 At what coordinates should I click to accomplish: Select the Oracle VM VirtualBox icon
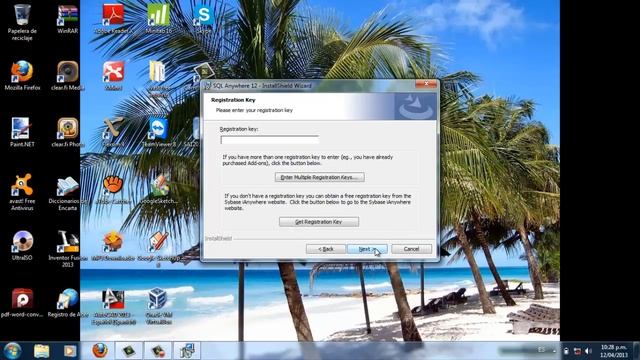(x=158, y=306)
